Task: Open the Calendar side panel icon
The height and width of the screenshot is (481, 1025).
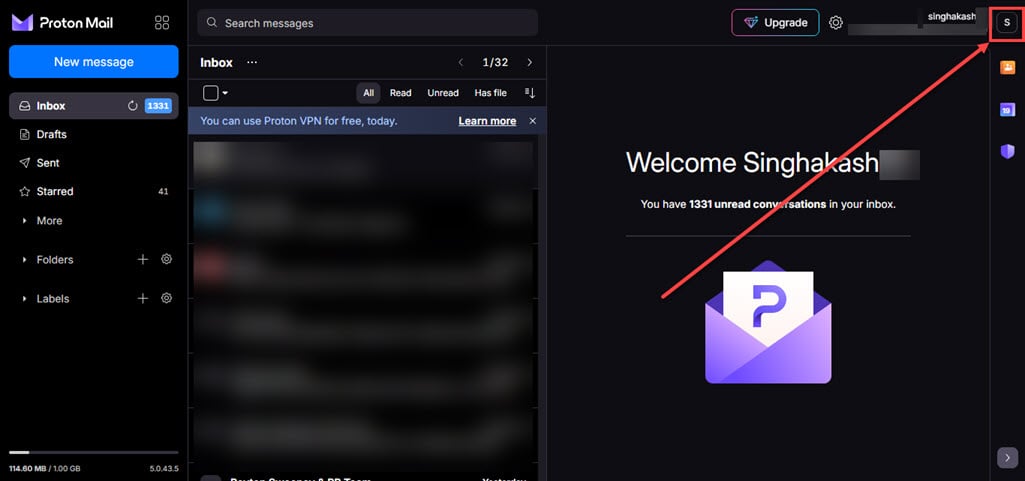Action: [x=1007, y=110]
